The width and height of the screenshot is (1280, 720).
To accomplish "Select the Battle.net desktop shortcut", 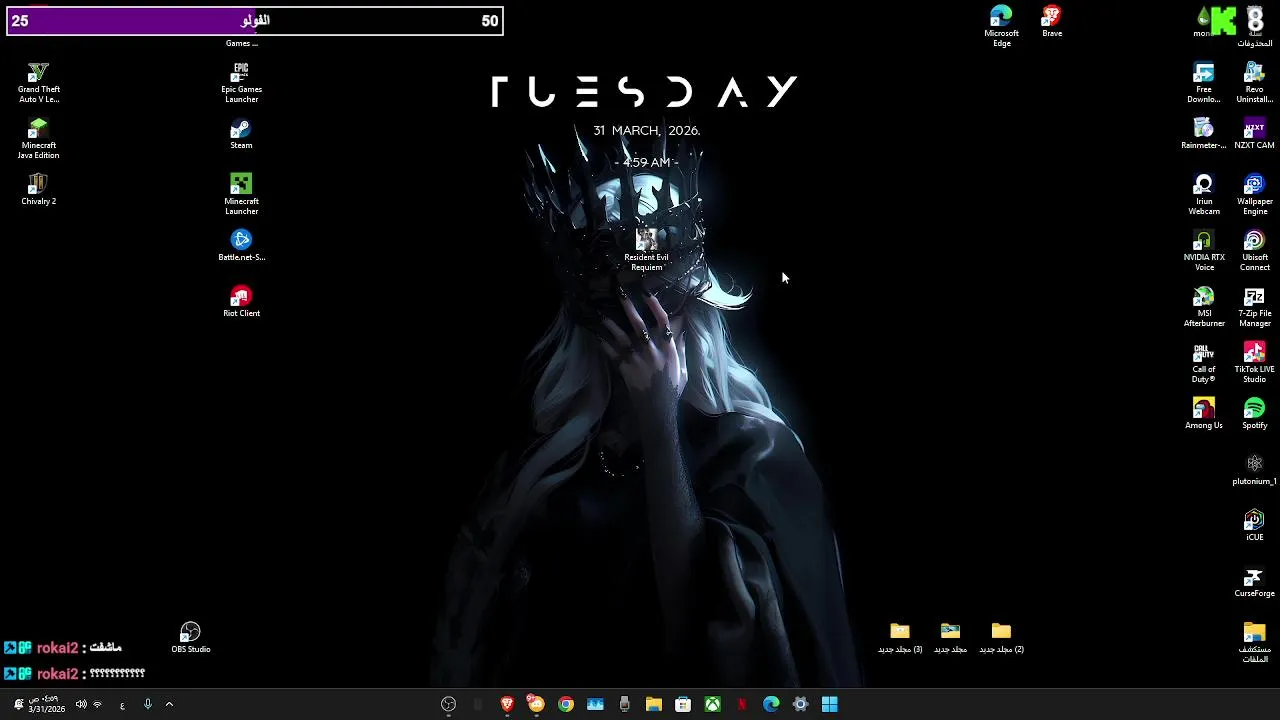I will pyautogui.click(x=241, y=245).
